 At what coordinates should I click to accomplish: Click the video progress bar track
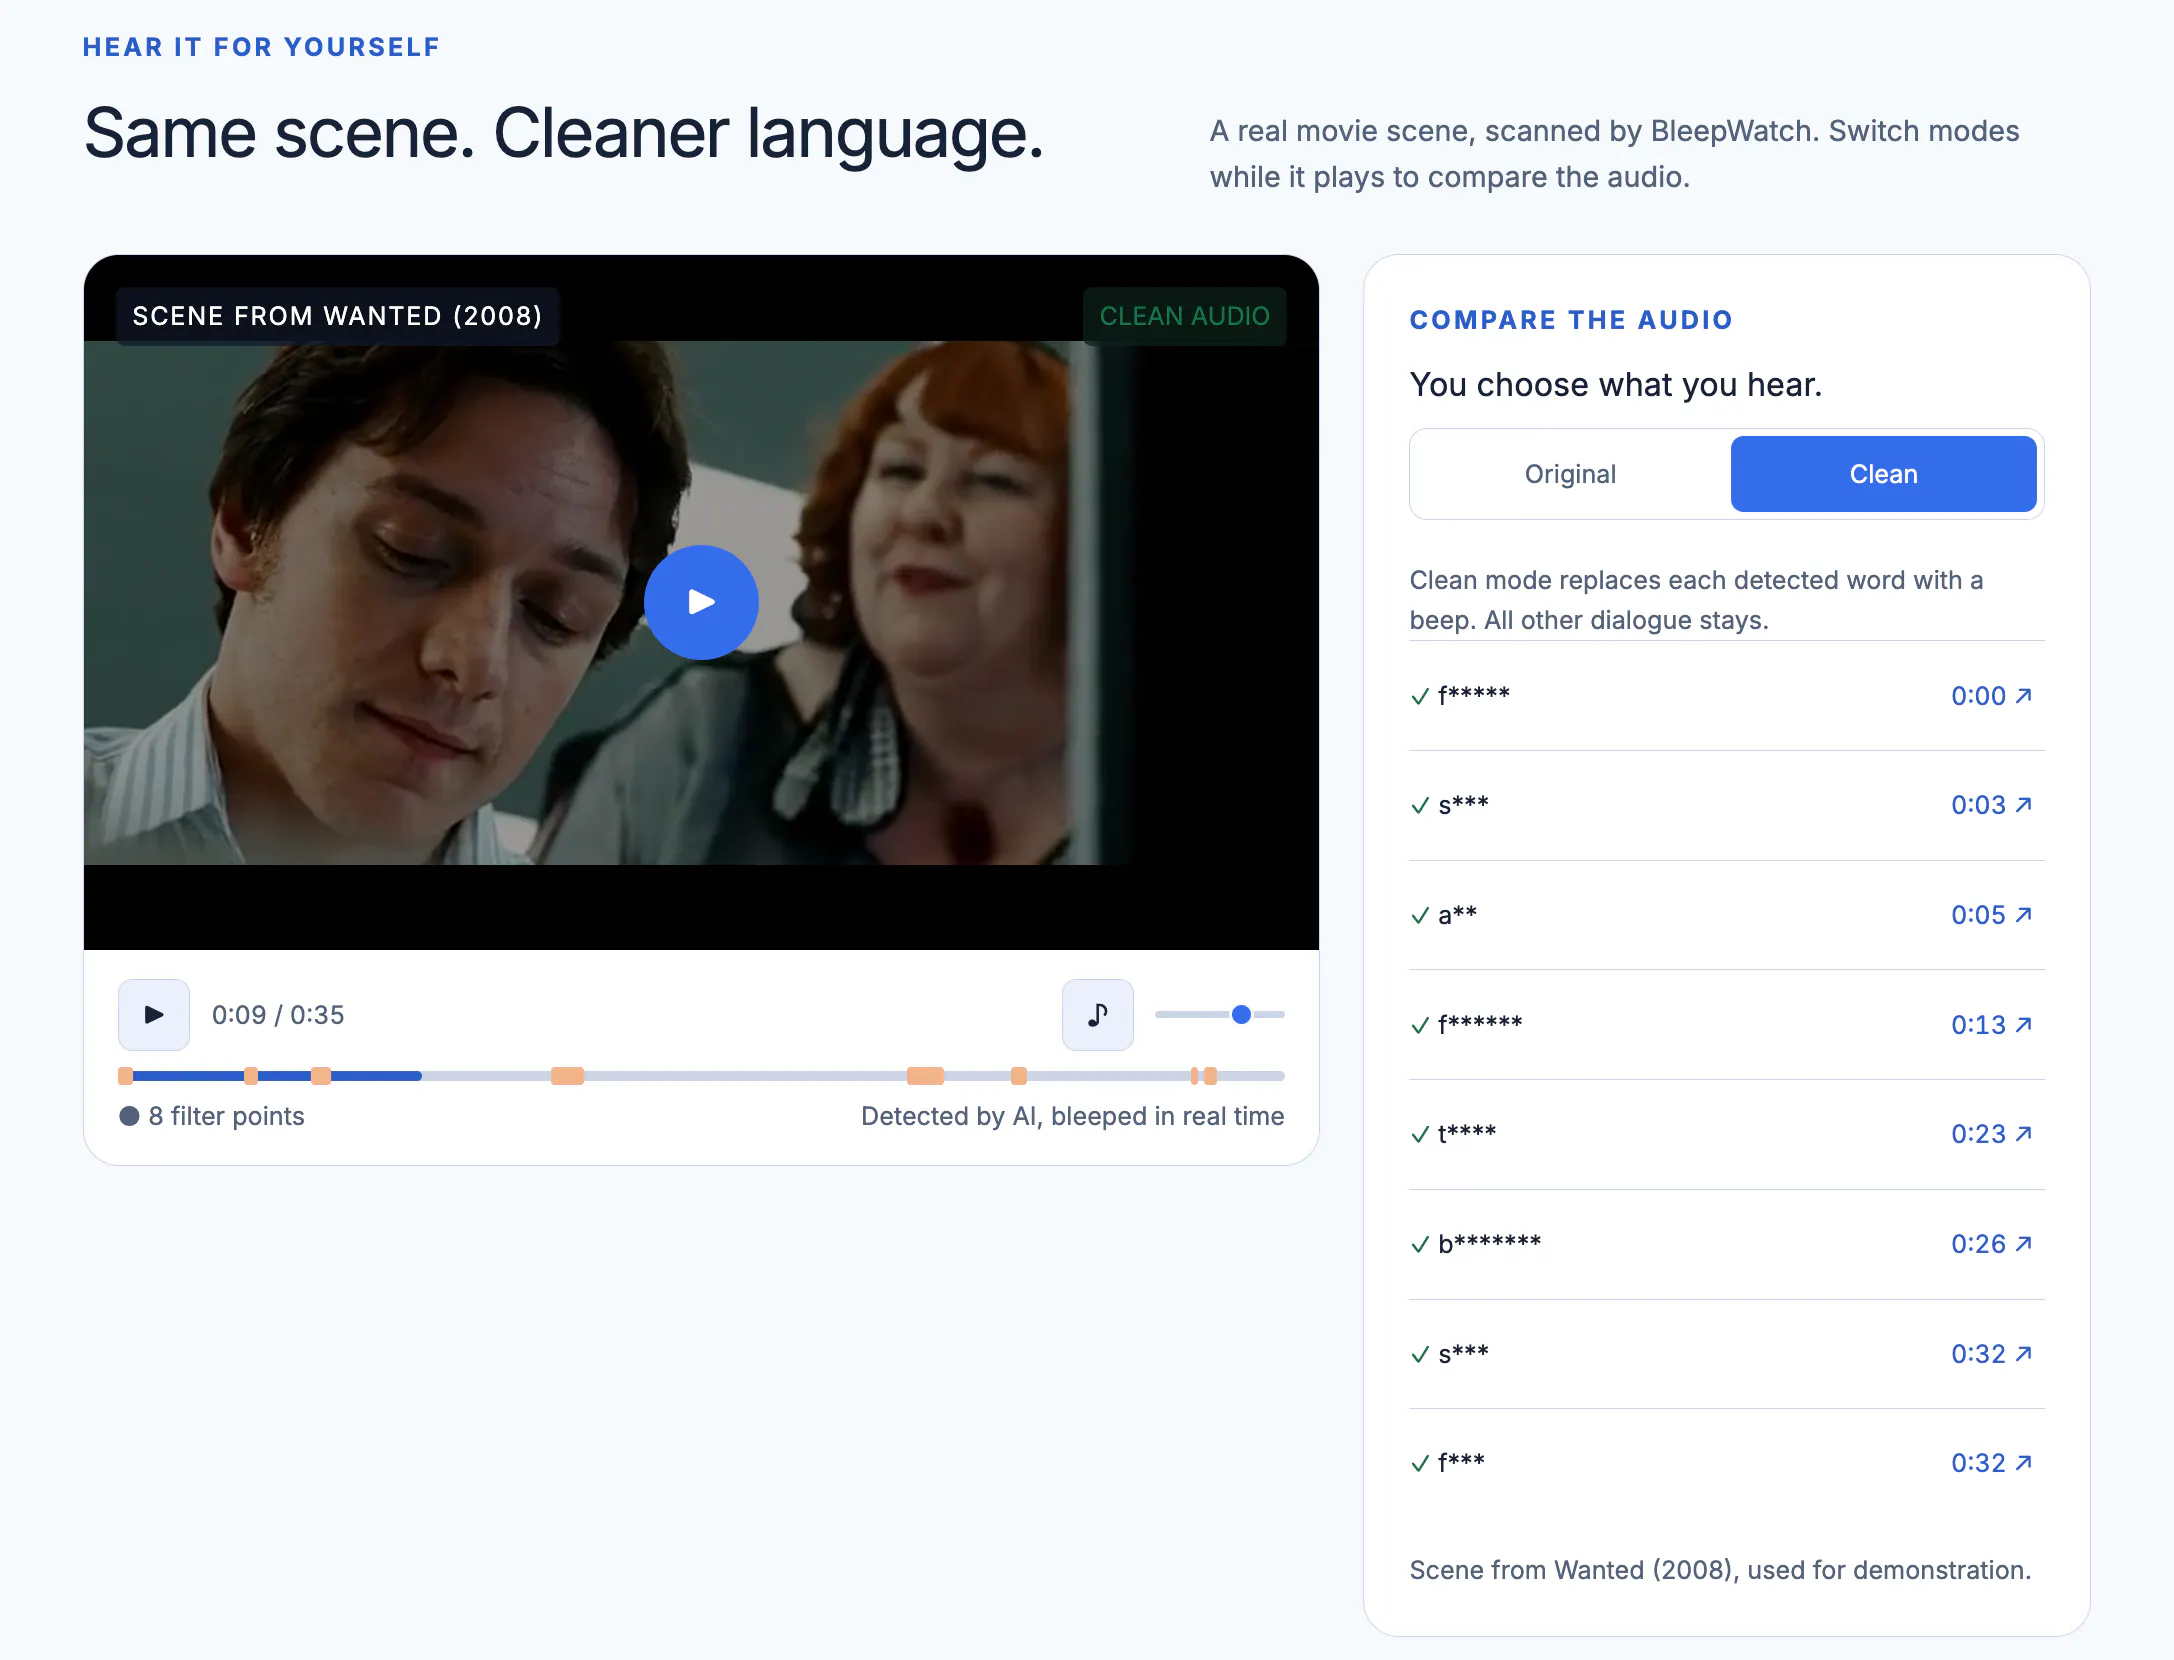click(701, 1076)
